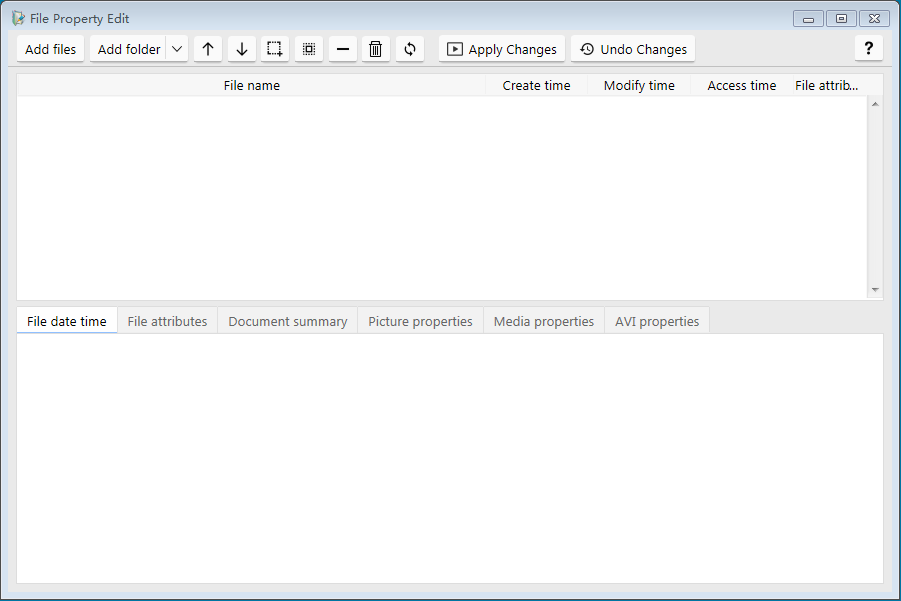
Task: Click the move up arrow icon
Action: pos(207,49)
